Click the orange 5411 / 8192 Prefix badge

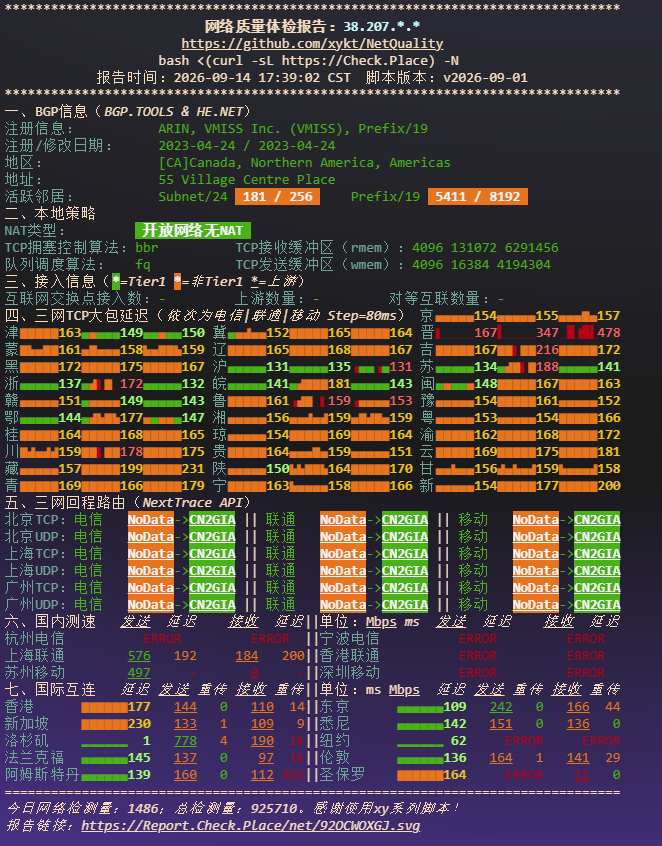(x=477, y=196)
